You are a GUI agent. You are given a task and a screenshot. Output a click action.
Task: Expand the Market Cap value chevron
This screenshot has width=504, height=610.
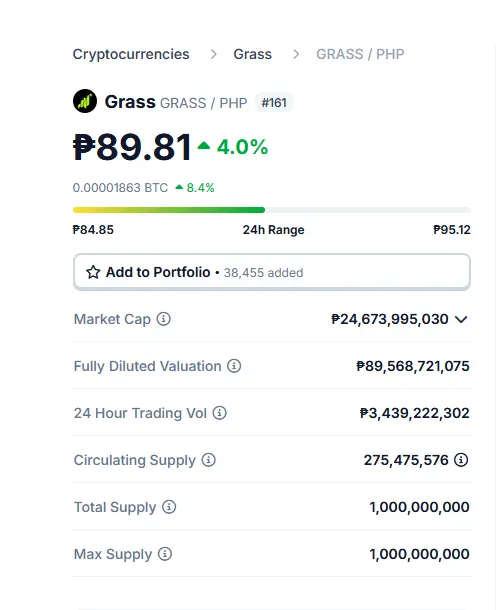pos(461,319)
